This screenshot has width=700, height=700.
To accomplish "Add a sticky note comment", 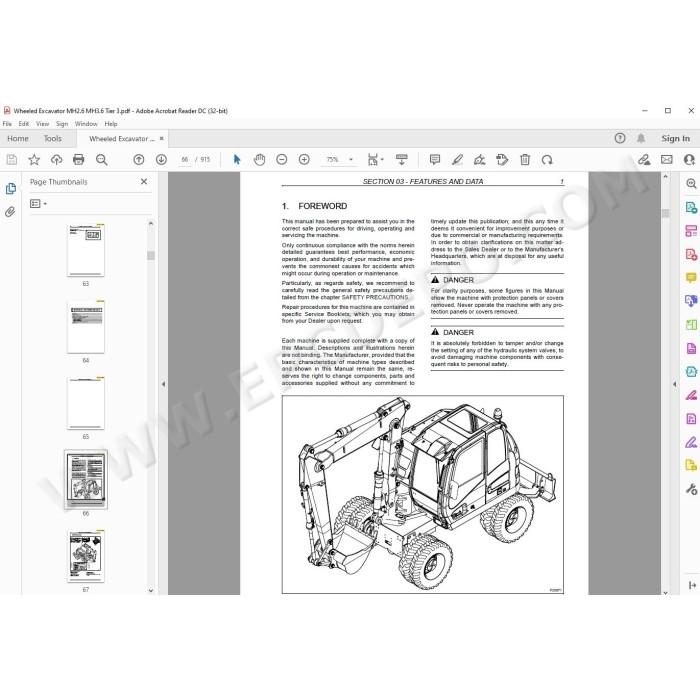I will (x=434, y=159).
